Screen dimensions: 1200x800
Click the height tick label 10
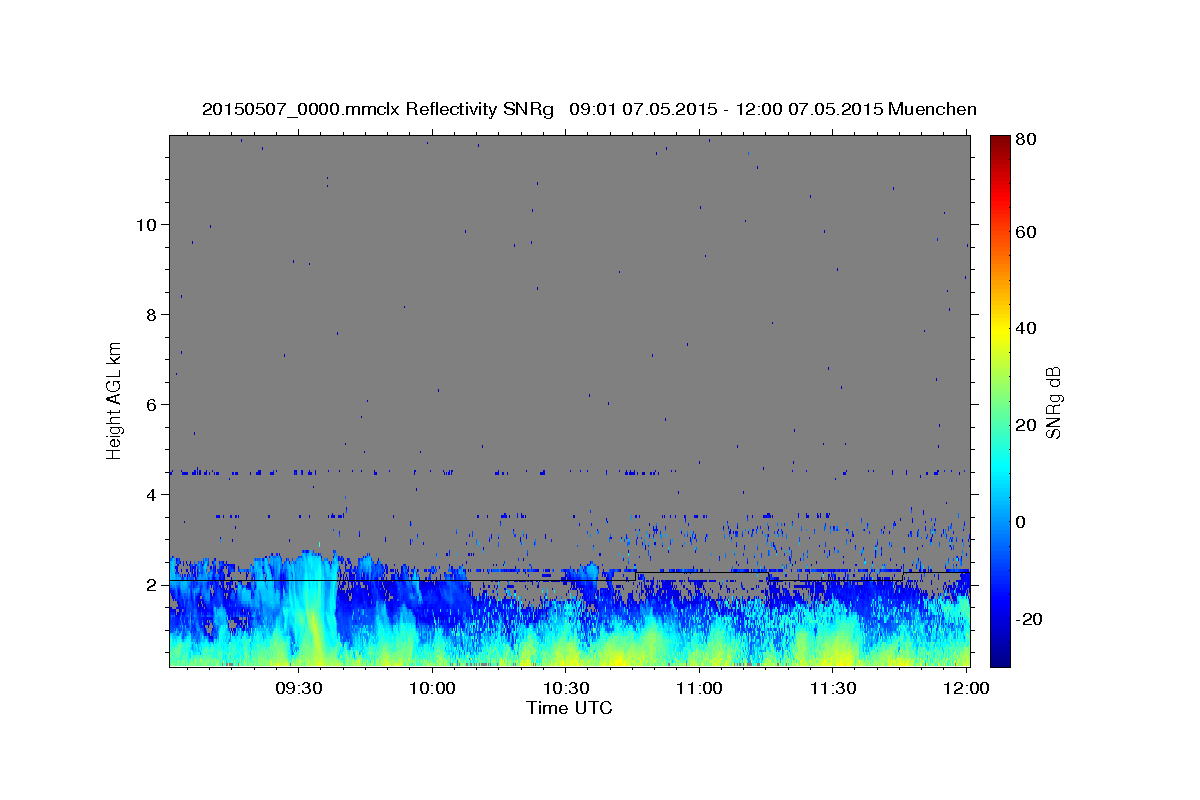(x=148, y=224)
